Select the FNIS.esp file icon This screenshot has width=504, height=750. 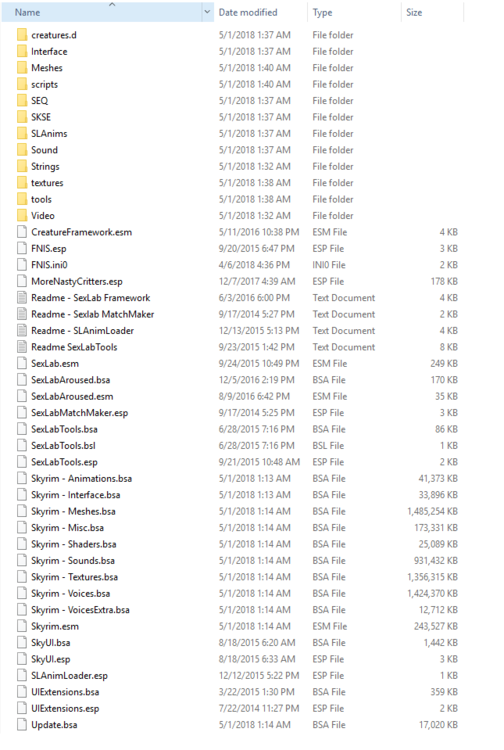(x=22, y=248)
